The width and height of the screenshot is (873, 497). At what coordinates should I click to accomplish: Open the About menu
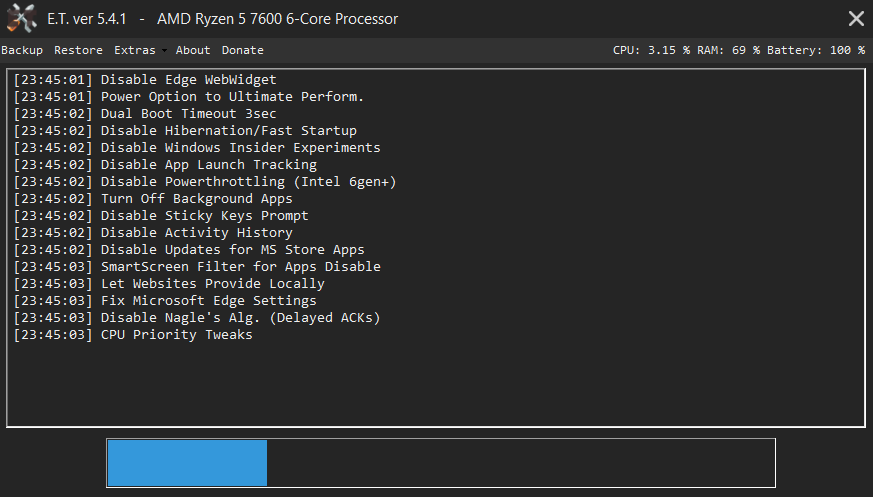pyautogui.click(x=193, y=50)
